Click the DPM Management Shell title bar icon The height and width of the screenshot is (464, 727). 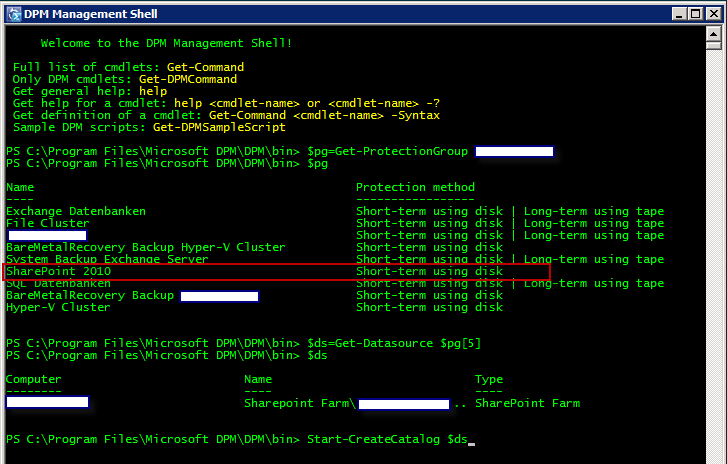14,14
